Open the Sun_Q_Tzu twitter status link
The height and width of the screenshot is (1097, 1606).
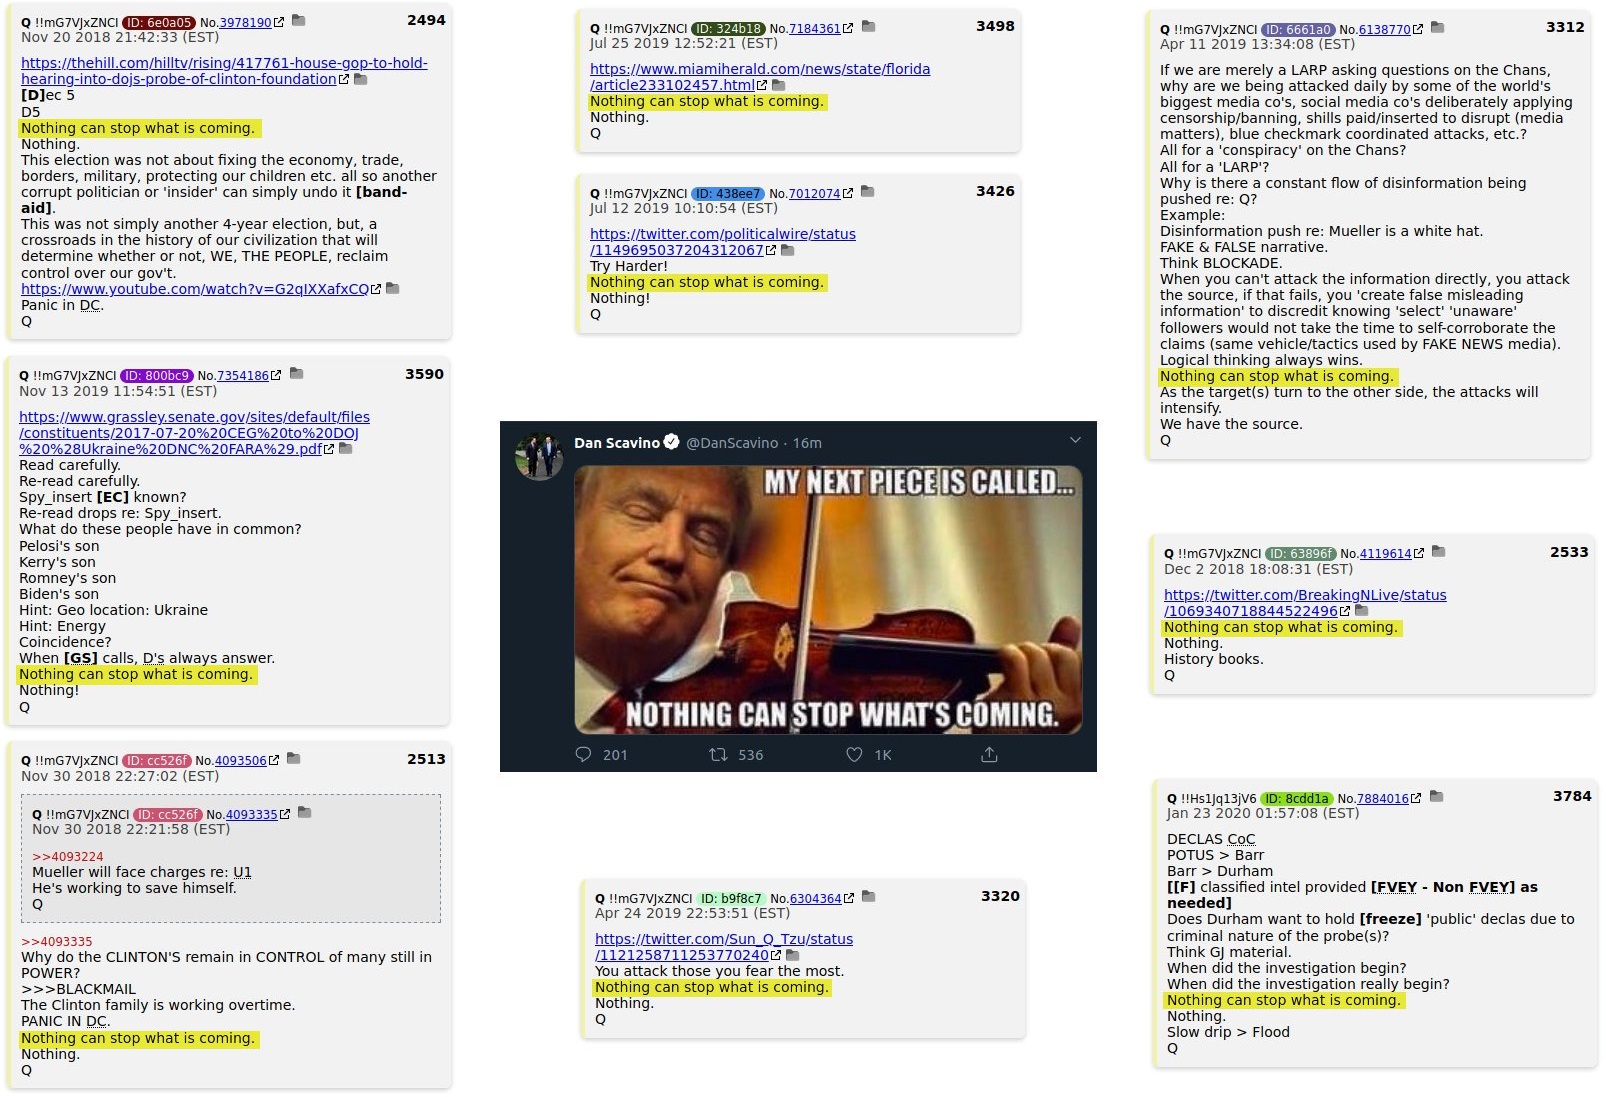point(724,946)
